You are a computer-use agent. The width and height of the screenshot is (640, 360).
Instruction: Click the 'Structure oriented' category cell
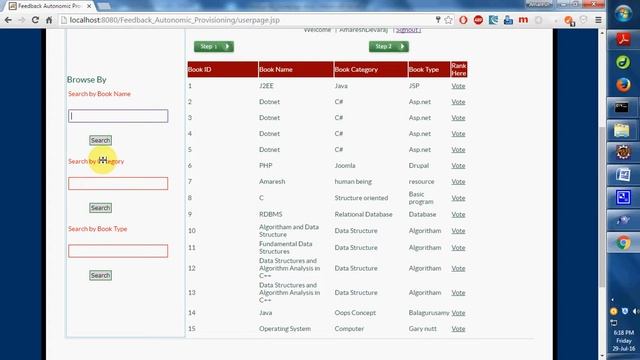click(x=361, y=198)
